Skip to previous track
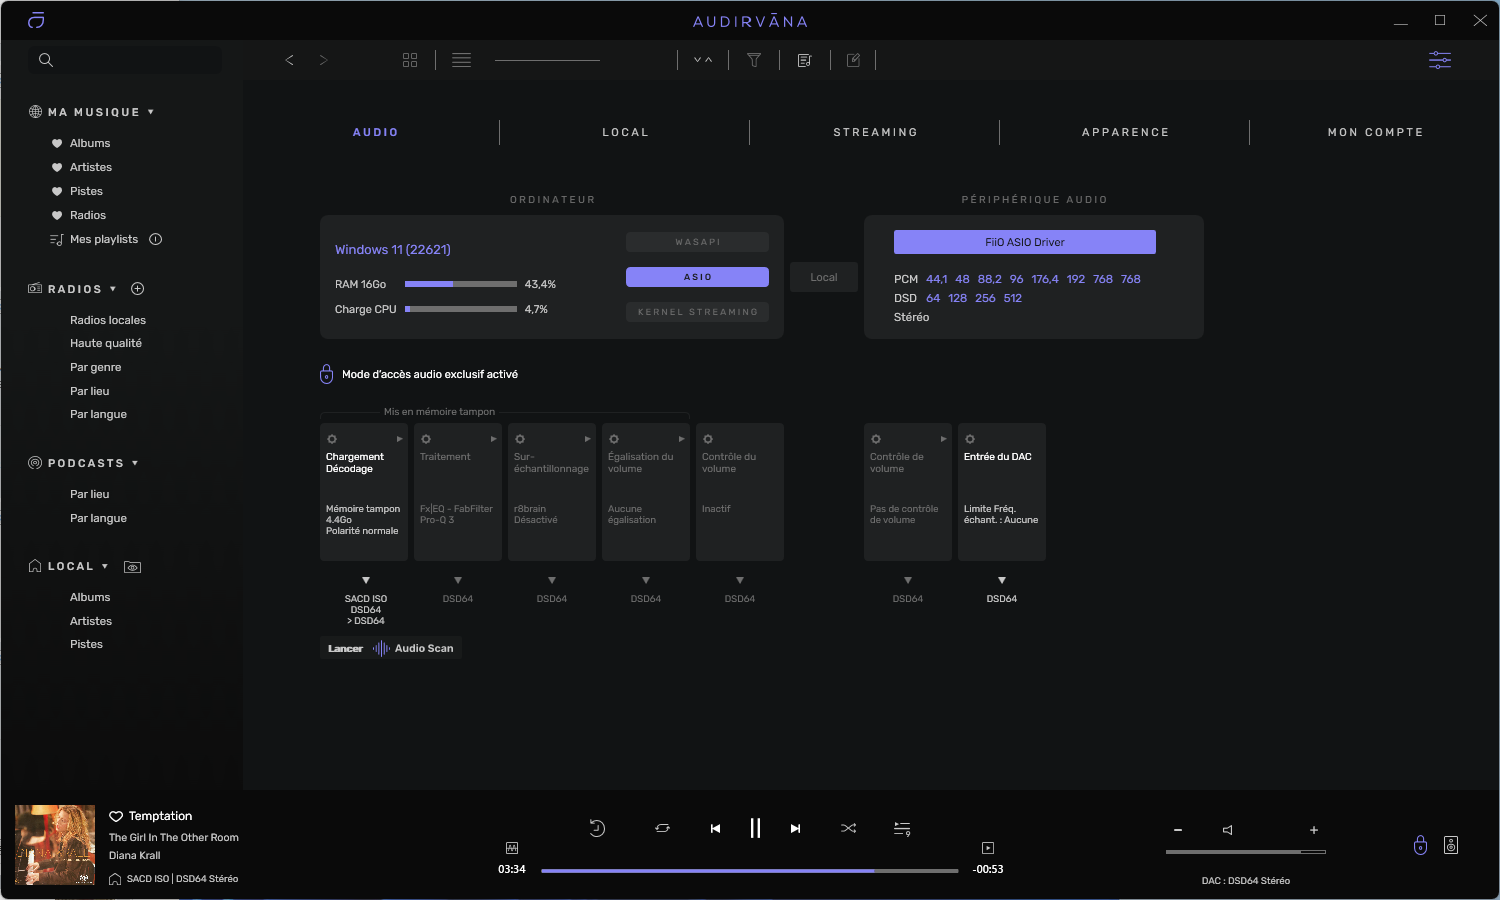Image resolution: width=1500 pixels, height=900 pixels. [x=715, y=828]
